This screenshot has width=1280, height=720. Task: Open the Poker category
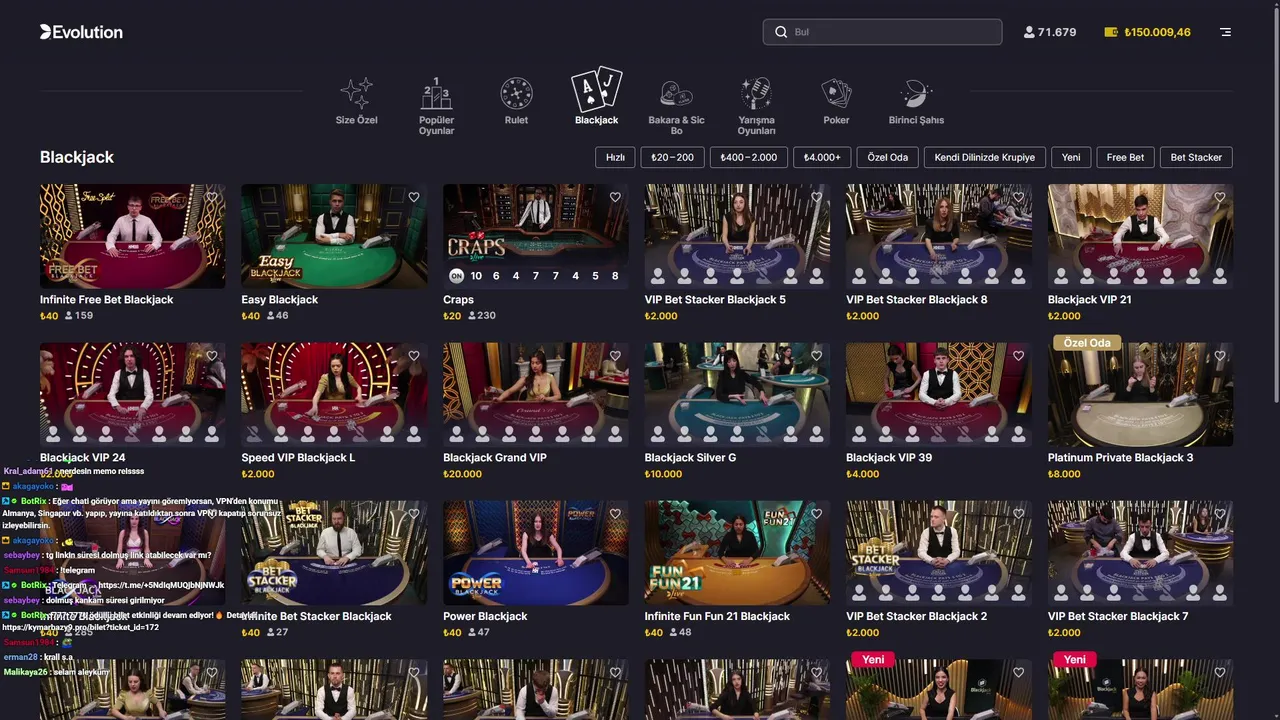836,101
